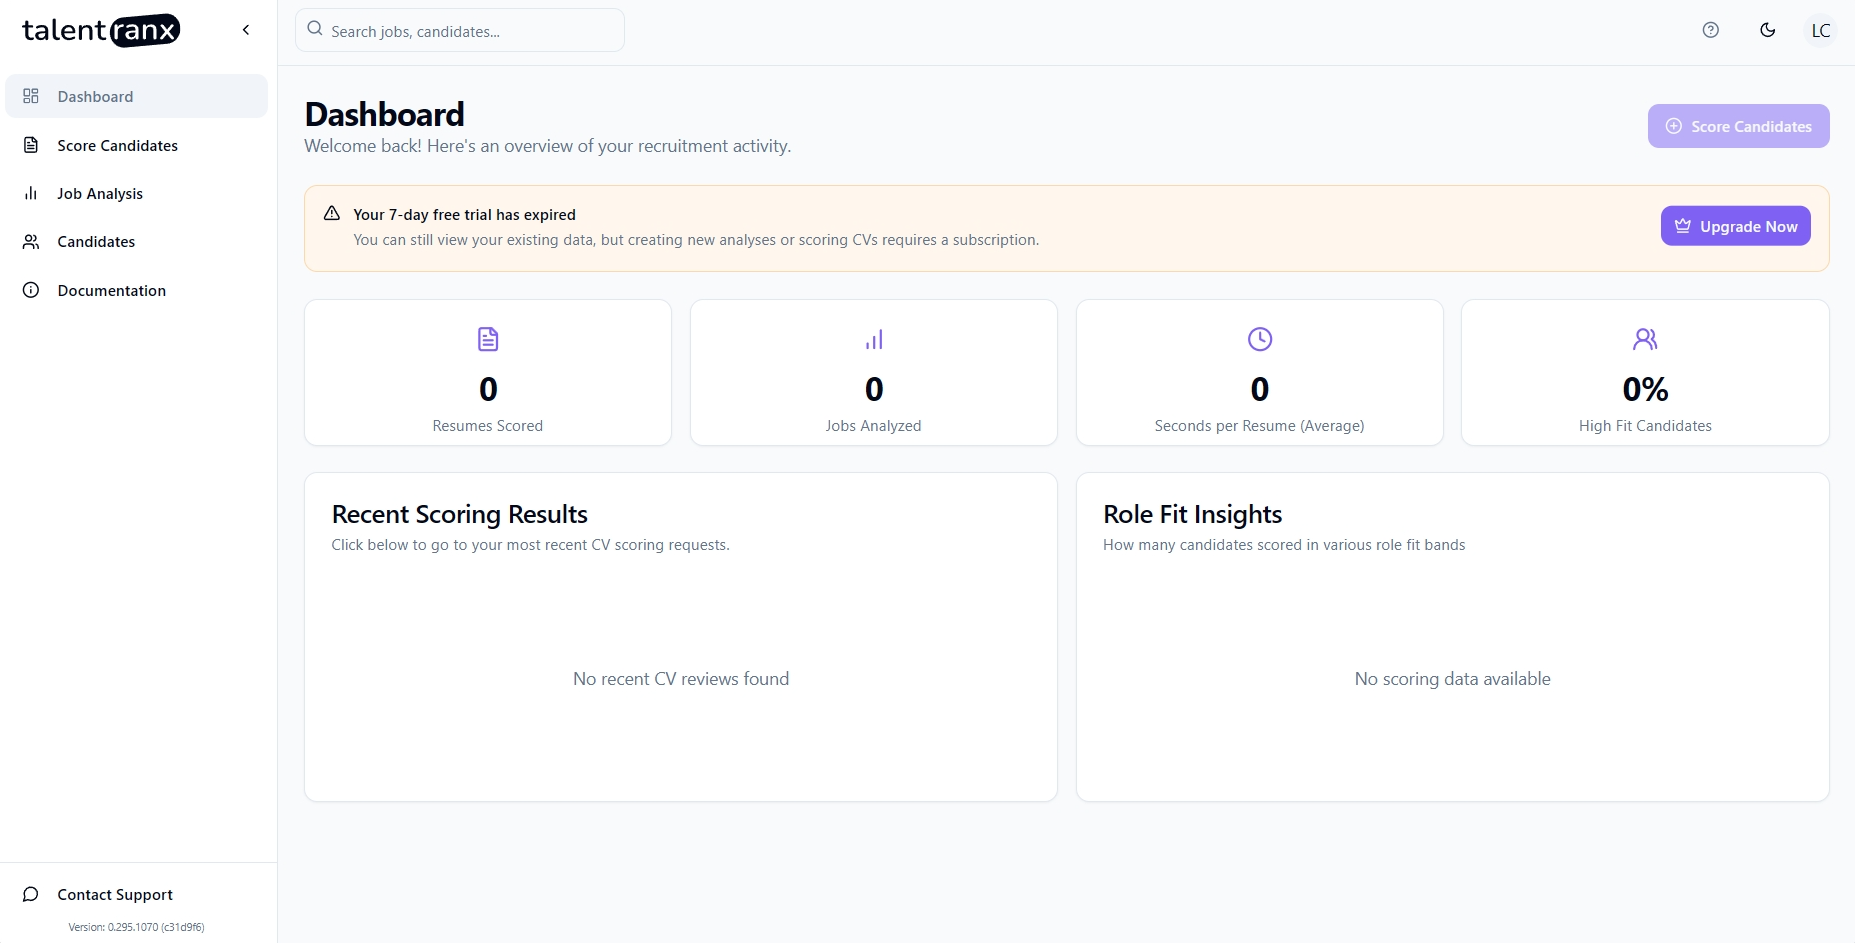This screenshot has width=1855, height=943.
Task: Open the help question mark icon
Action: (1710, 30)
